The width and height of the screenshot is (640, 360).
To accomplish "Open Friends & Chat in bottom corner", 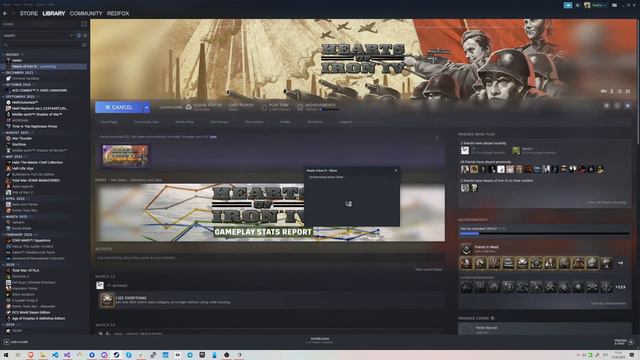I will click(624, 342).
